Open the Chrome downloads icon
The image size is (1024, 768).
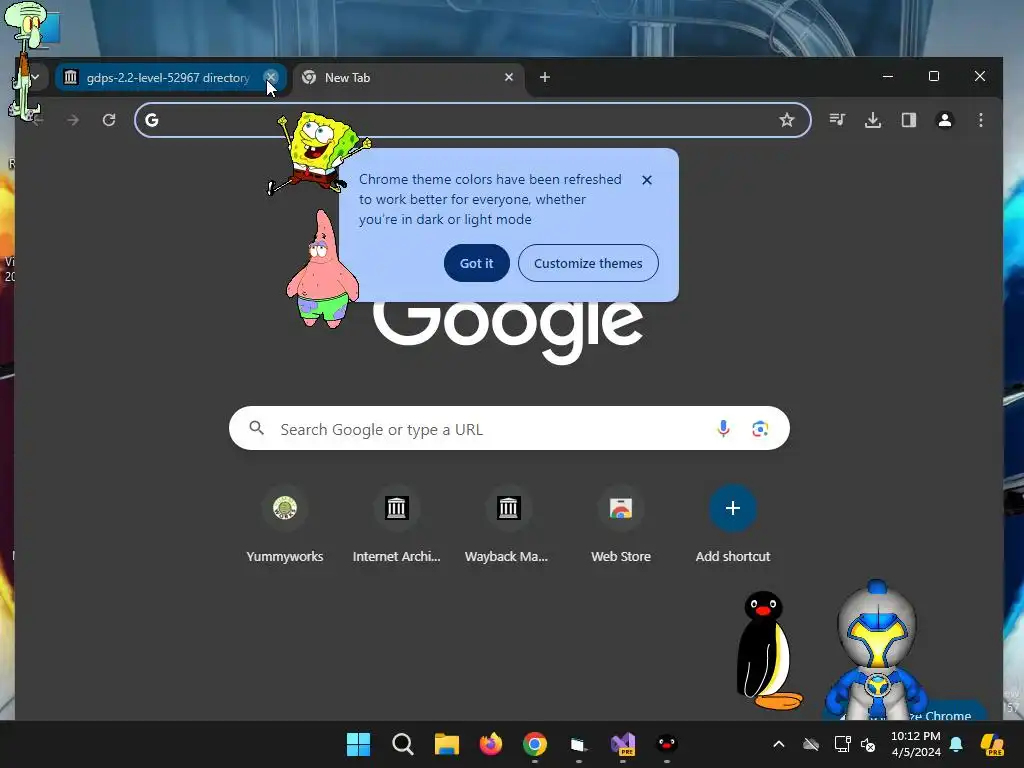(873, 120)
